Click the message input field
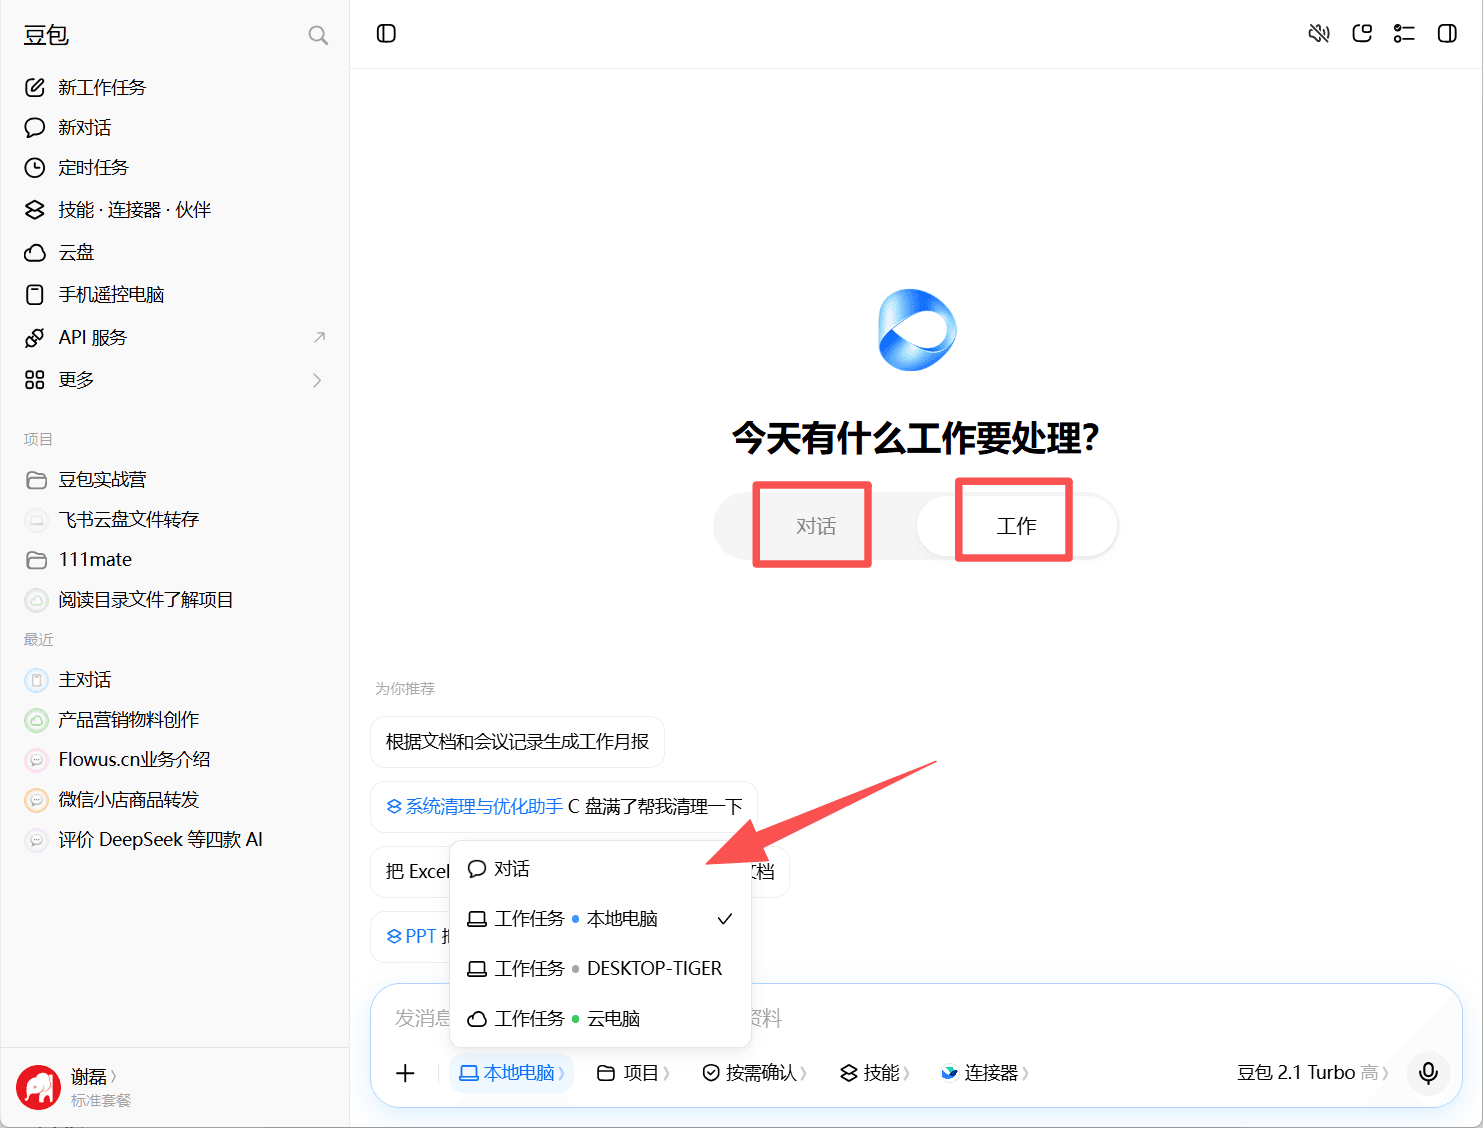 916,1019
